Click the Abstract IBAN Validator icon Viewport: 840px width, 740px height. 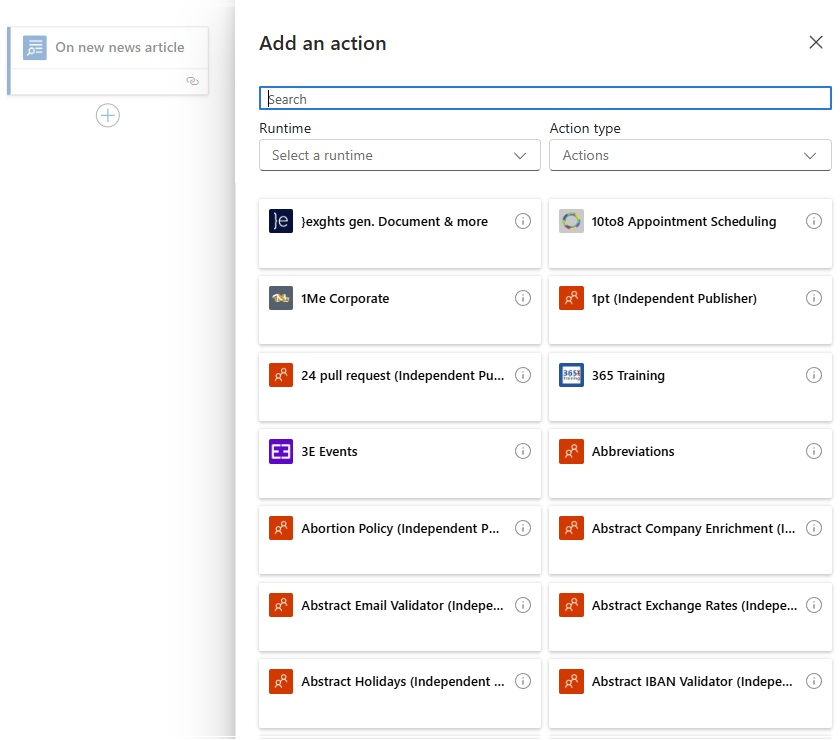tap(571, 682)
